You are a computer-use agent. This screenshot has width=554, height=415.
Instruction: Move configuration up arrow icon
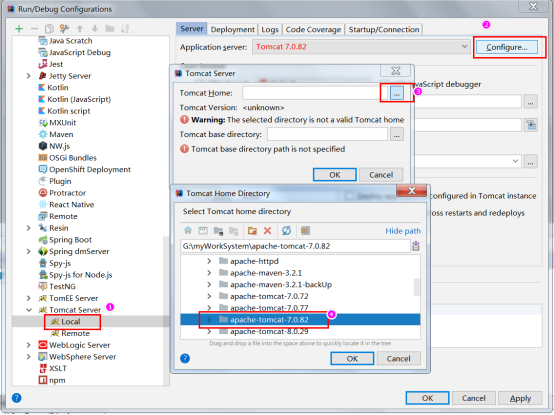tap(80, 29)
